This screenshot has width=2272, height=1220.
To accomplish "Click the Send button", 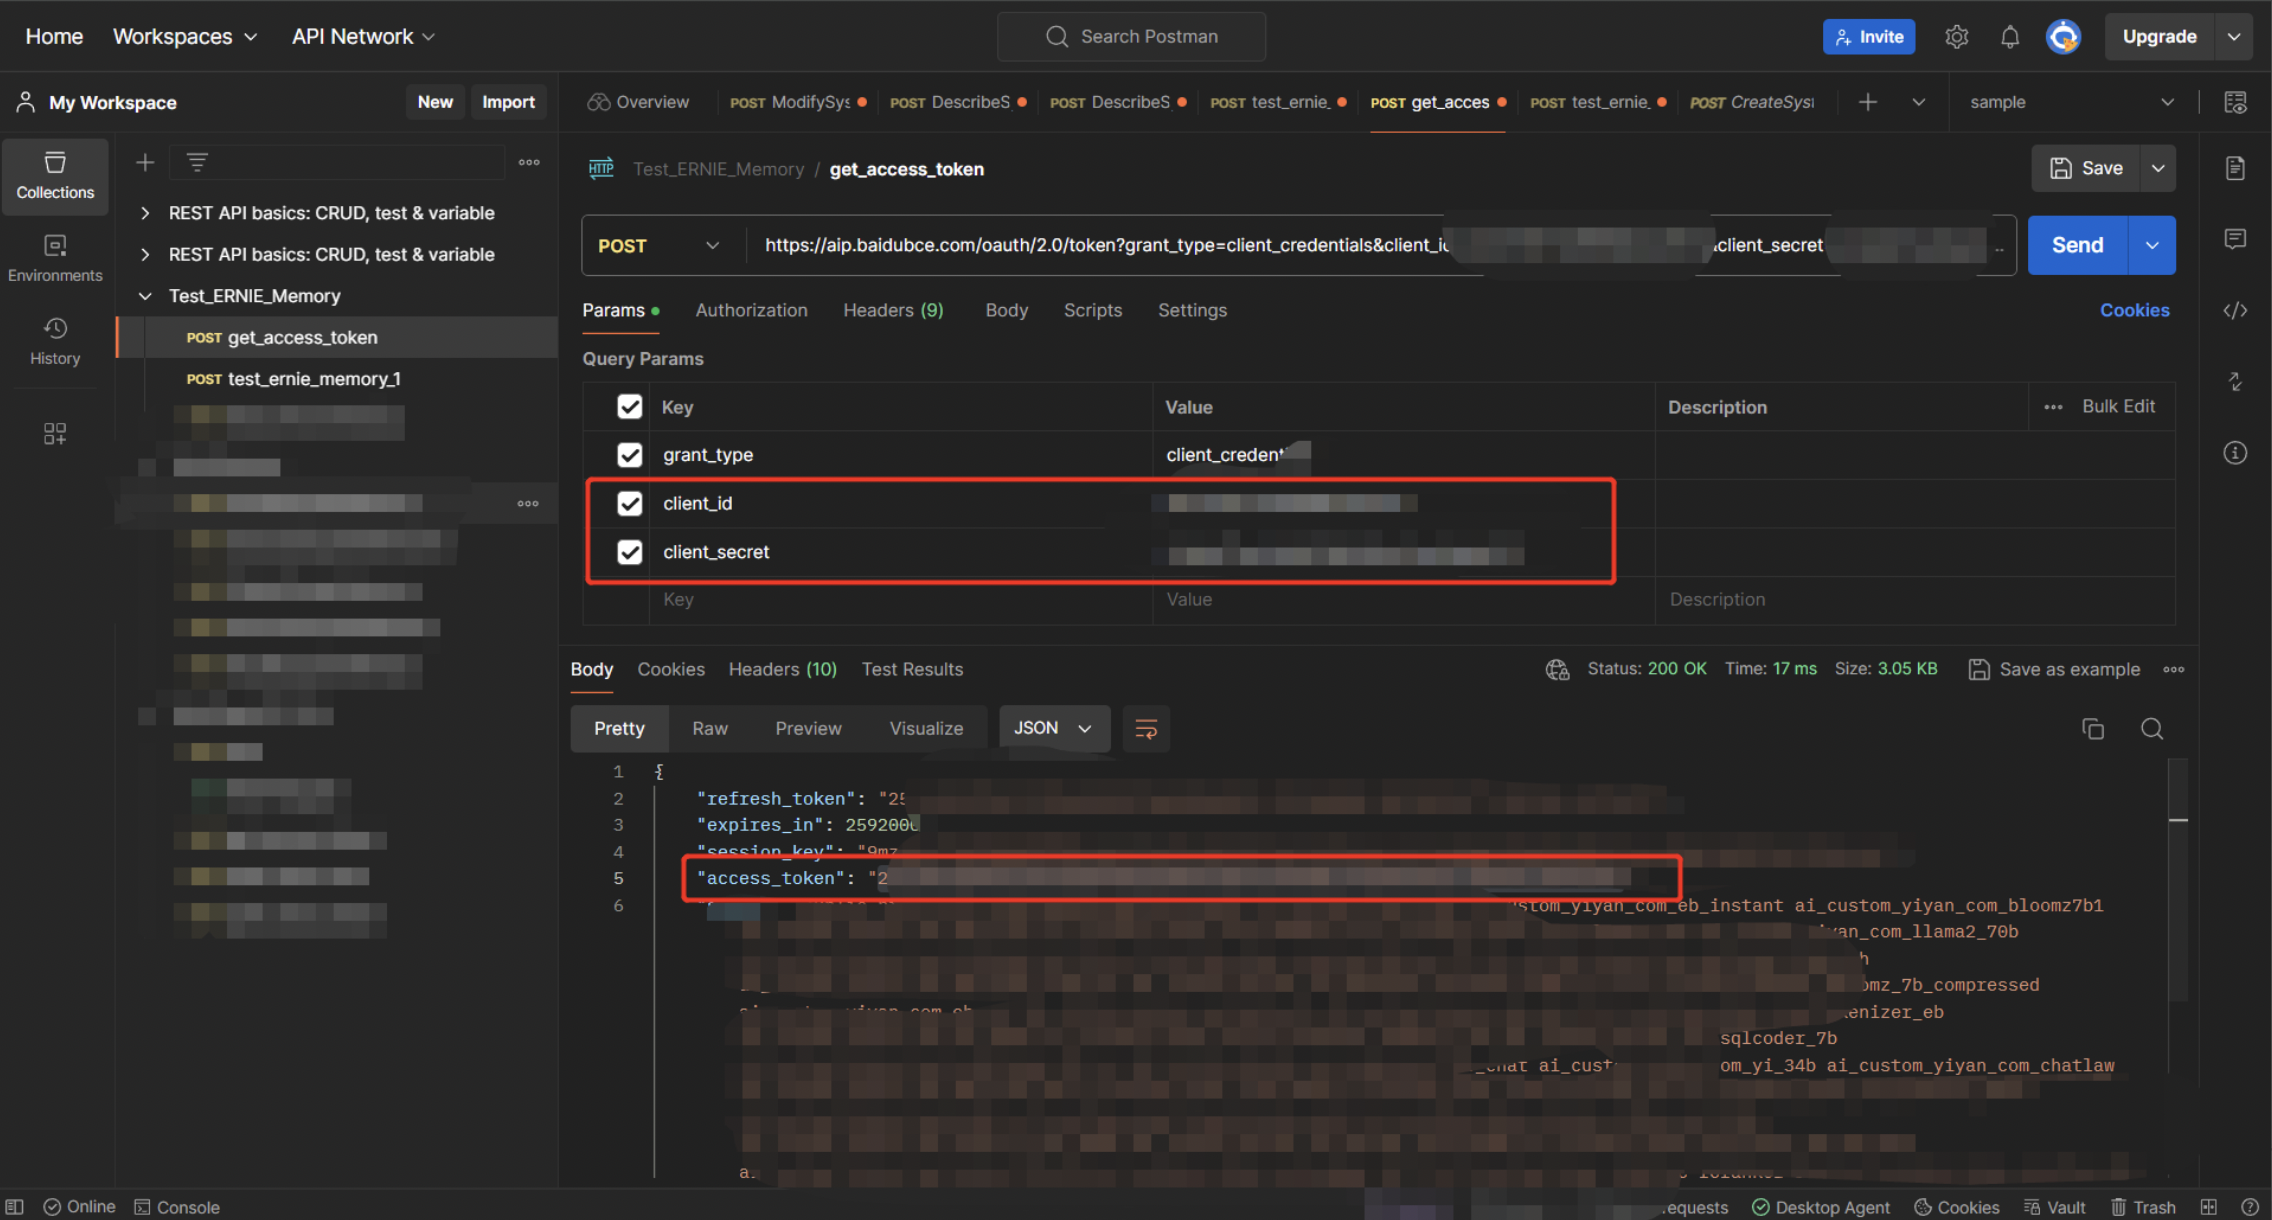I will point(2077,245).
